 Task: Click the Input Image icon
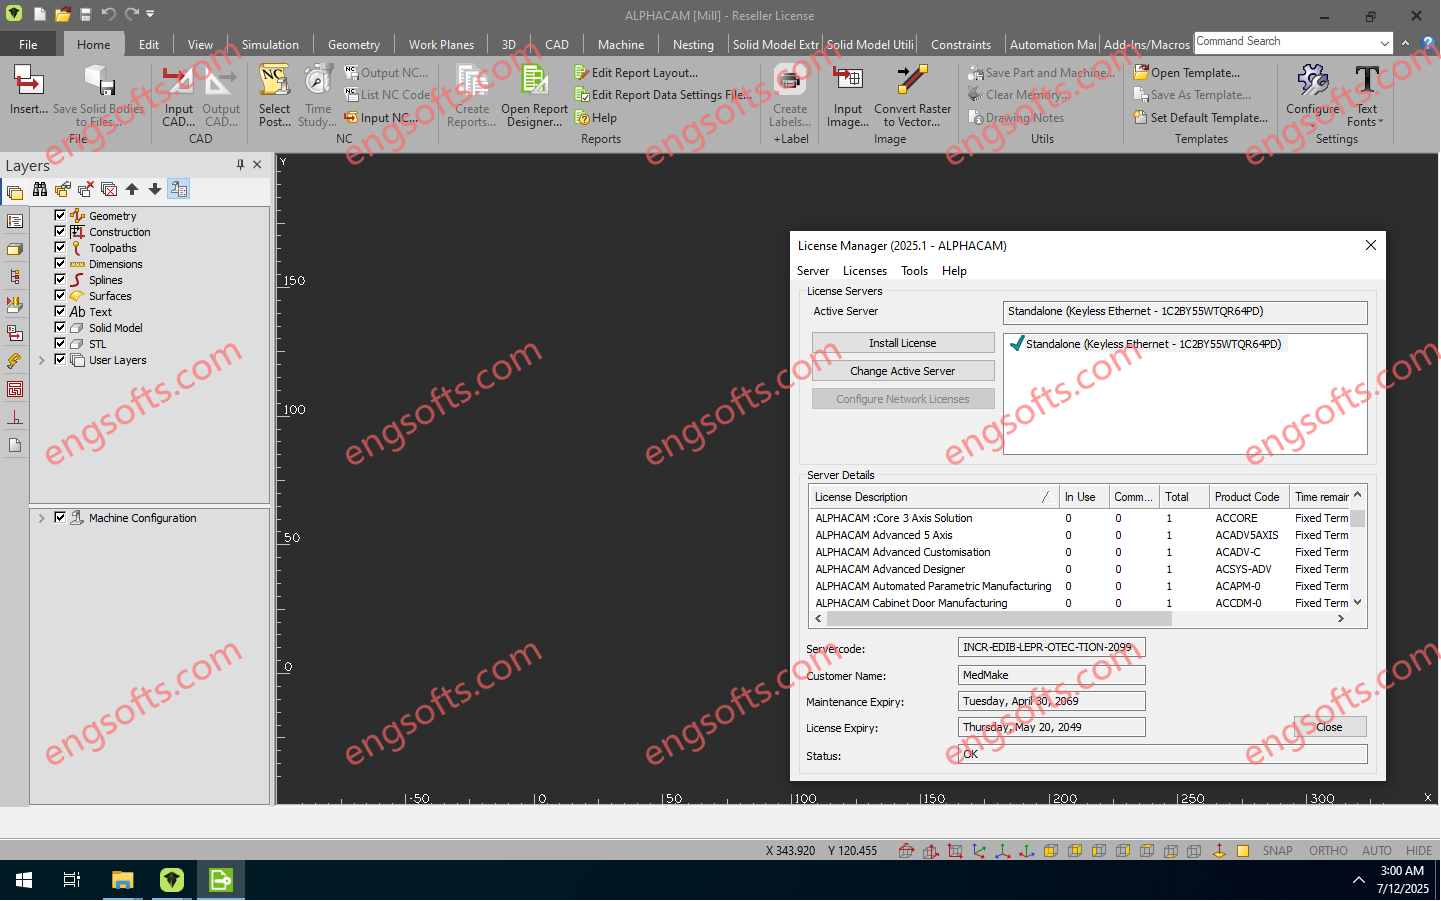(847, 96)
